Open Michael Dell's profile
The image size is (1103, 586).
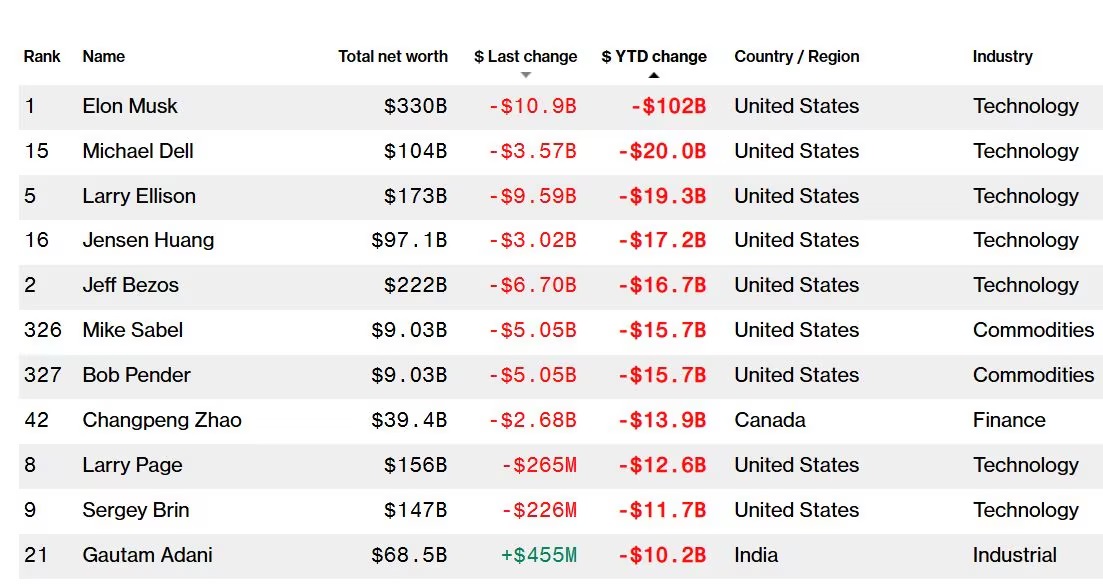pyautogui.click(x=138, y=151)
